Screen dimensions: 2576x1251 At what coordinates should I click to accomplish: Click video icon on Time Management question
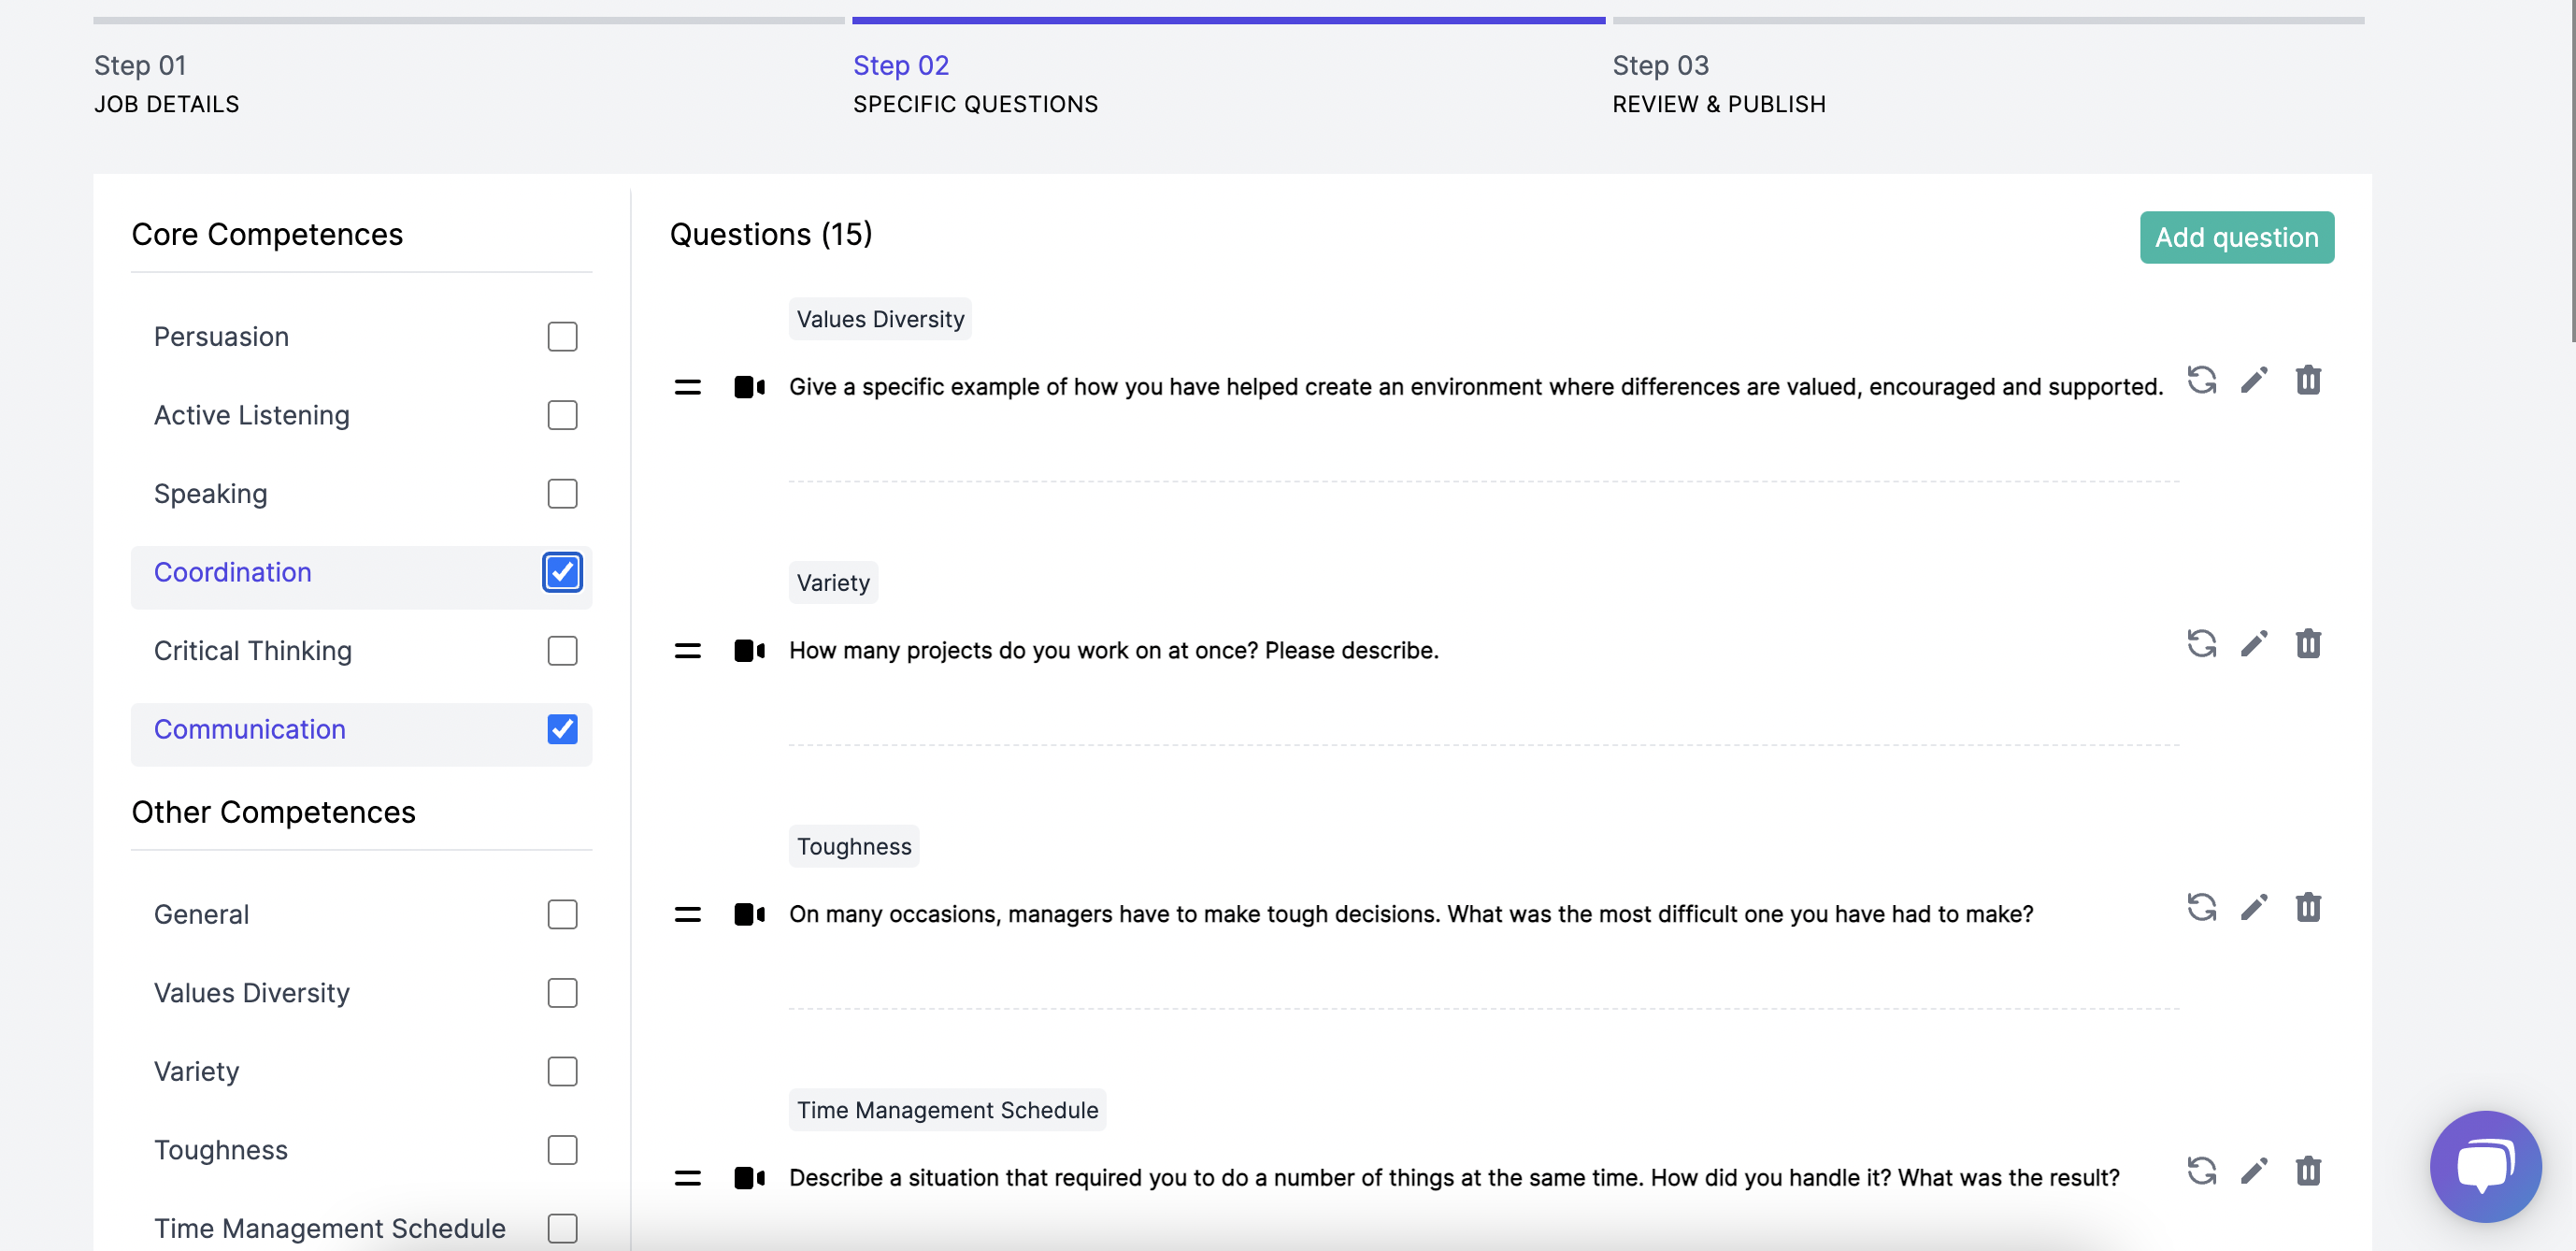[750, 1178]
